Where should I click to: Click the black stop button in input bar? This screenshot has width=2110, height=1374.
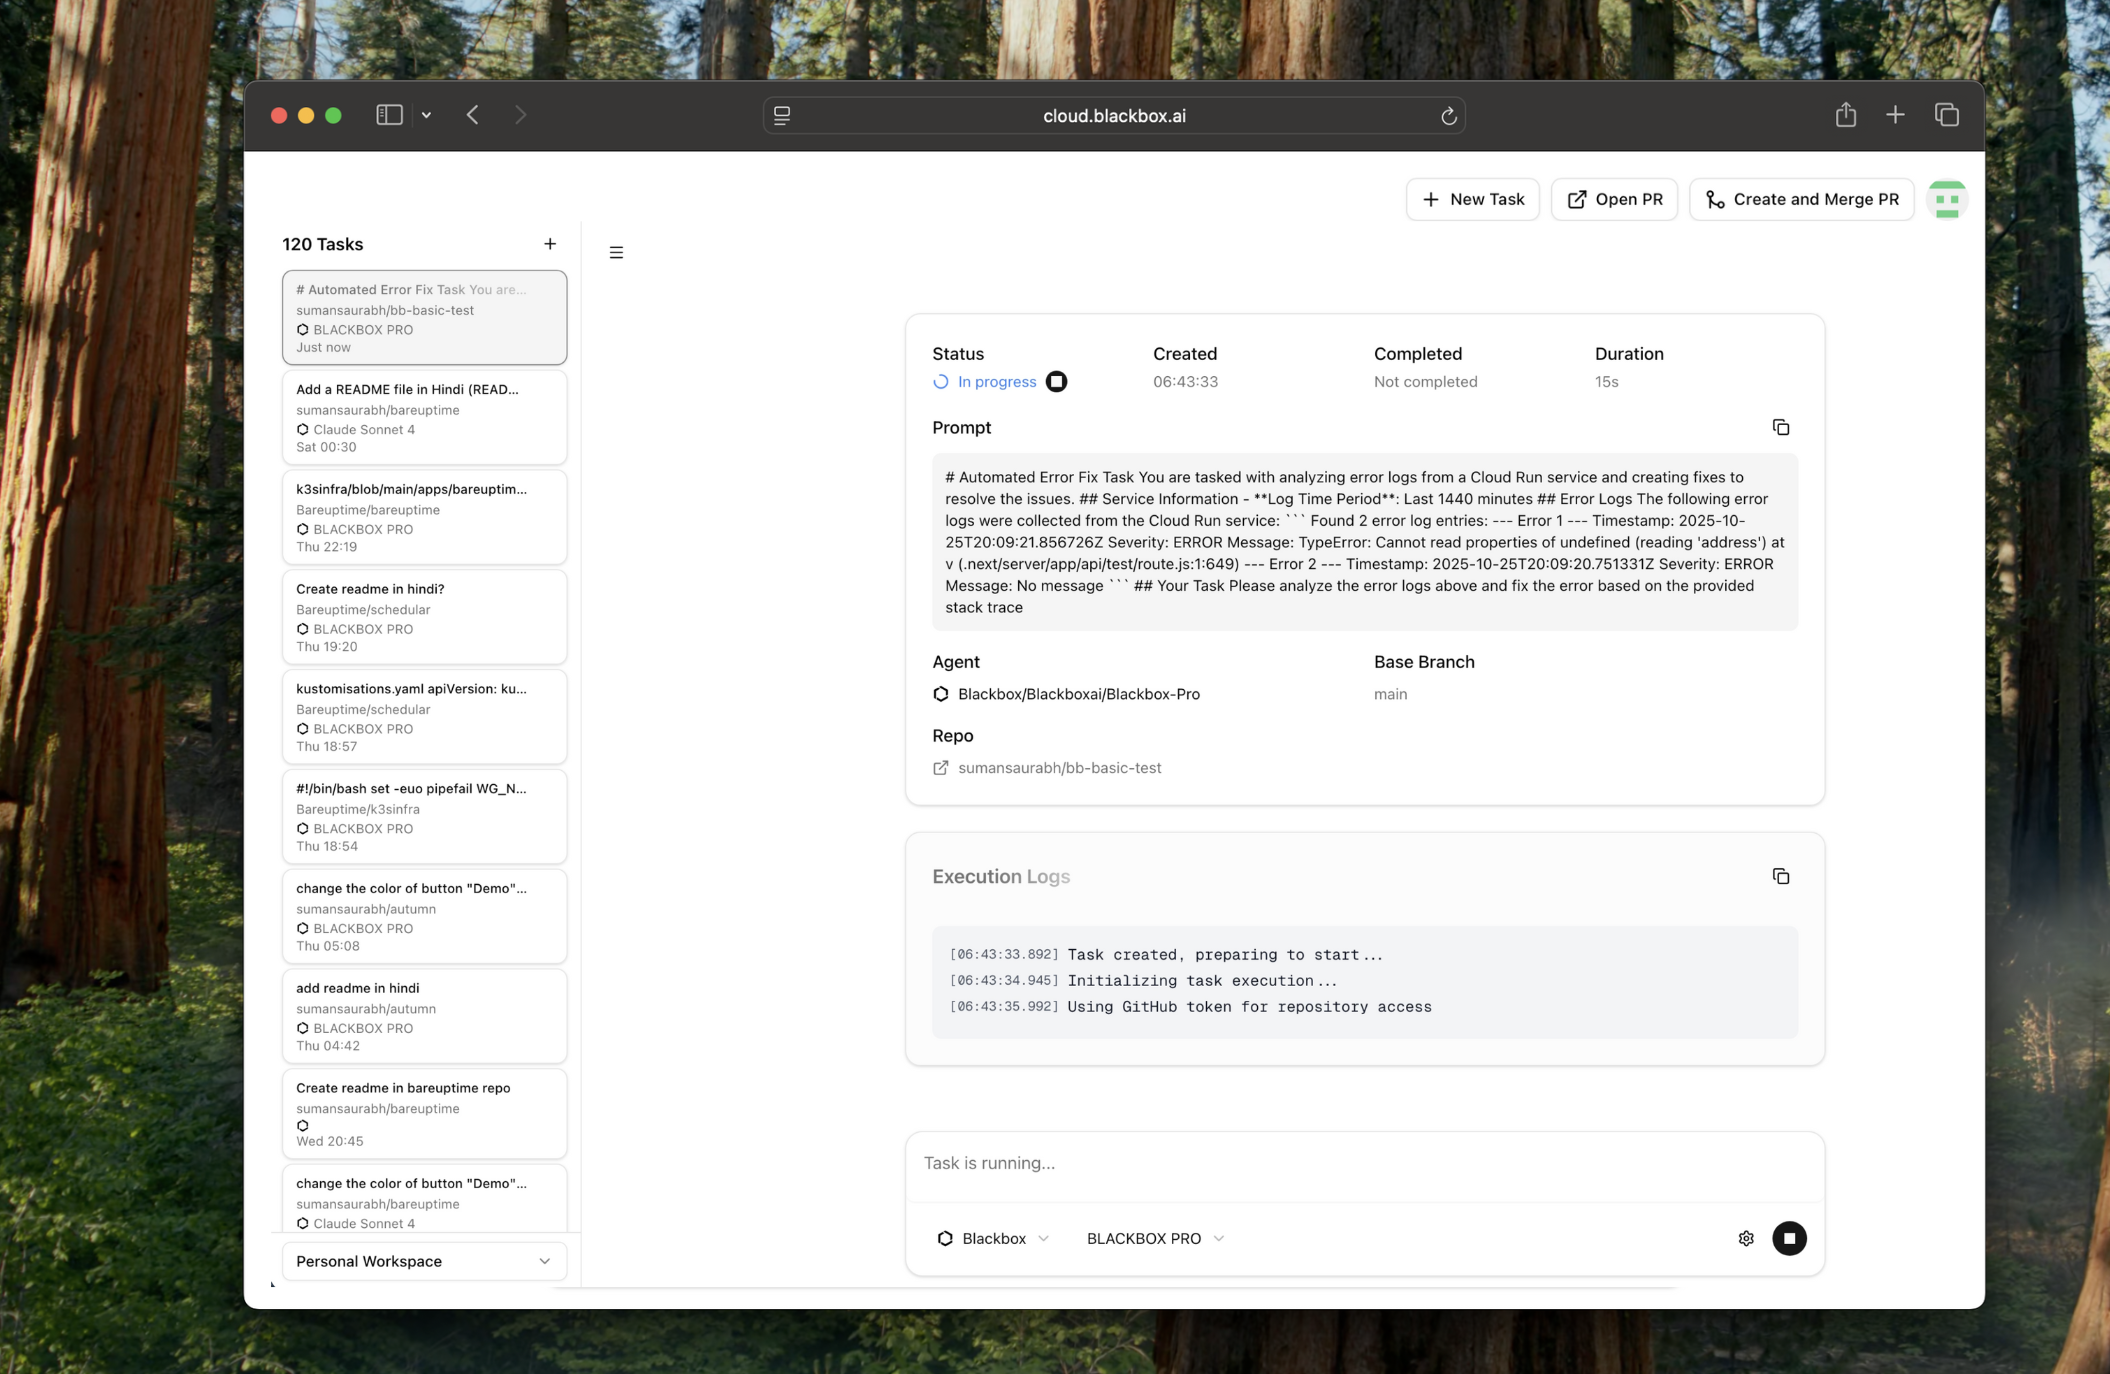coord(1788,1238)
